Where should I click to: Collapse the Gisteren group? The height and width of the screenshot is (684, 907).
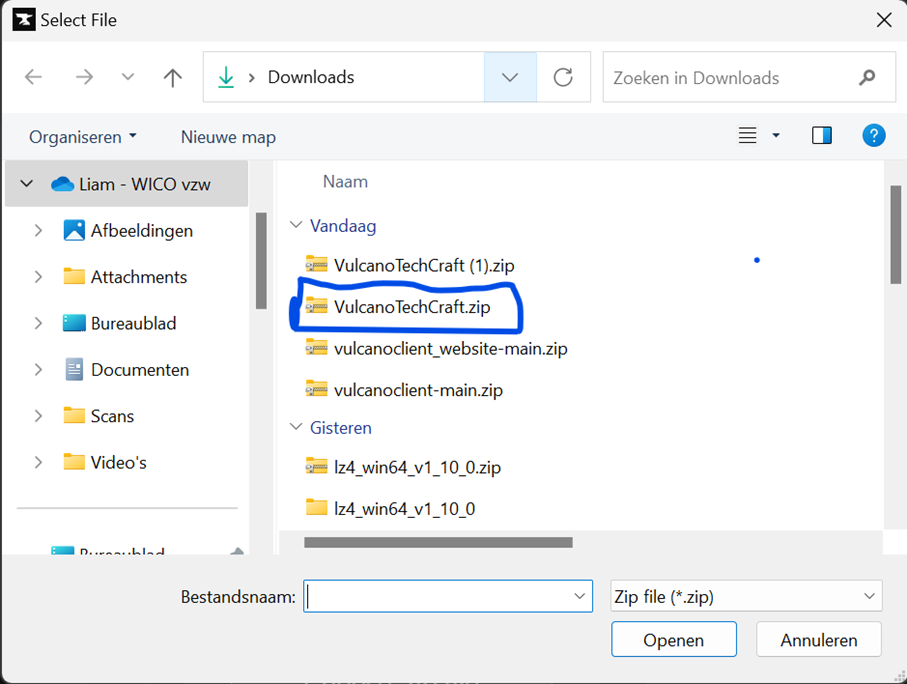click(295, 427)
